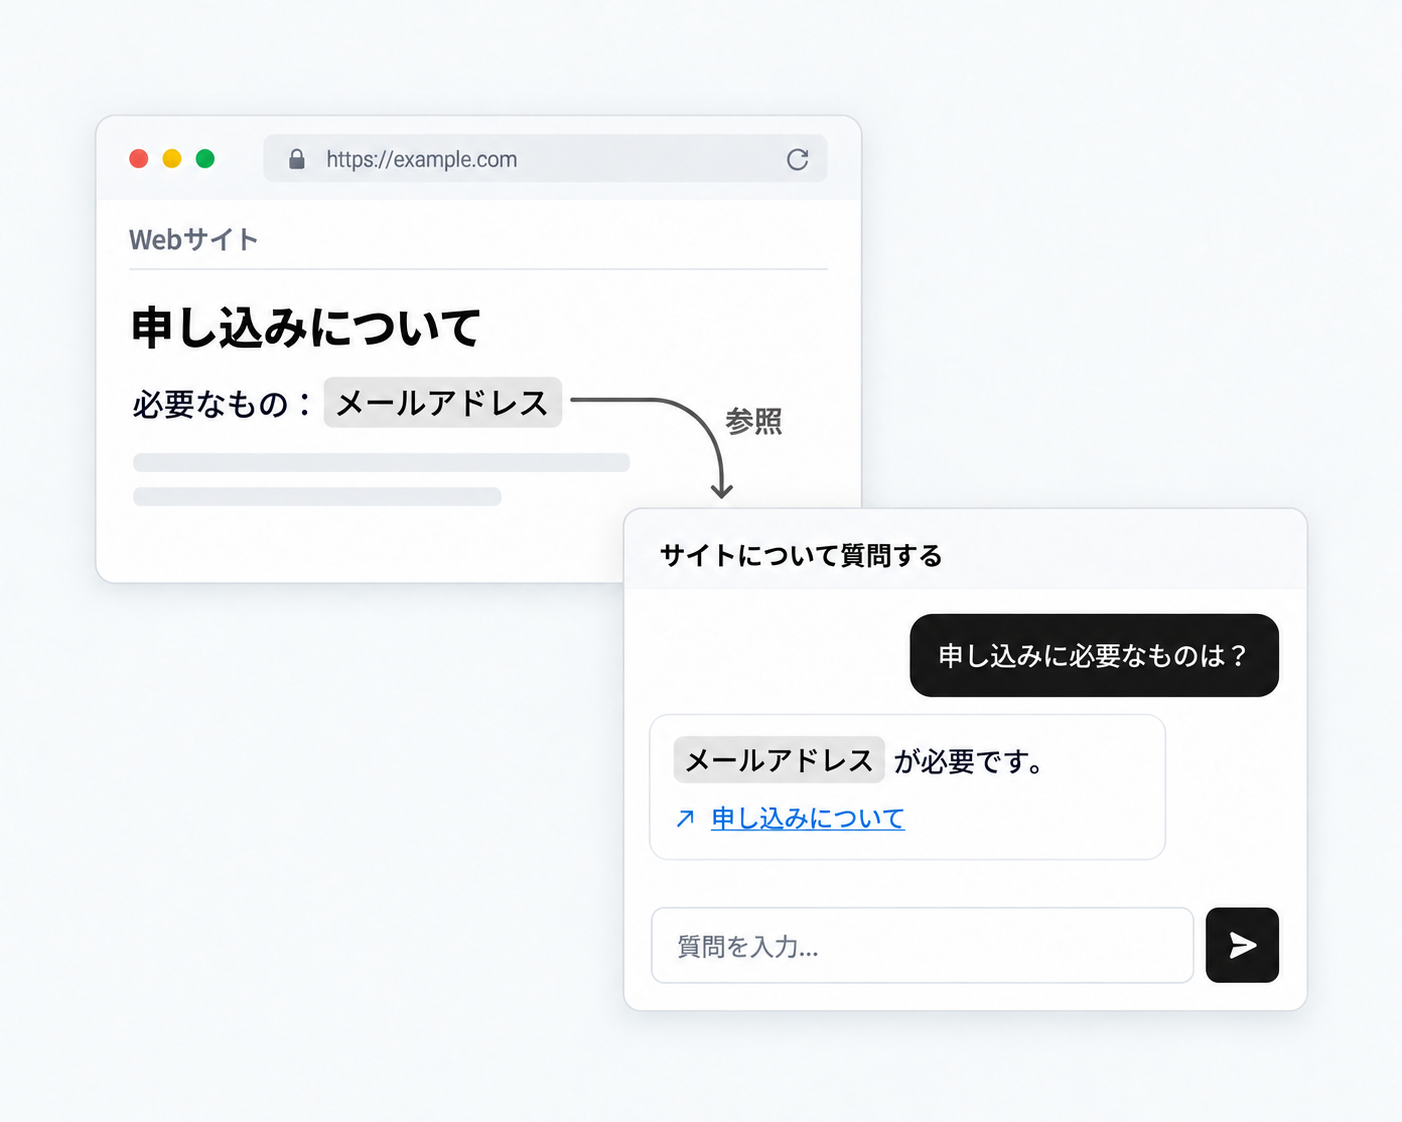Screen dimensions: 1402x1122
Task: Click the サイトについて質問する chat header
Action: (801, 556)
